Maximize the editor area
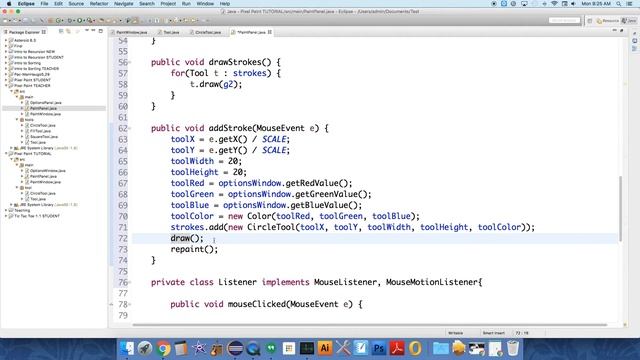640x360 pixels. point(622,31)
